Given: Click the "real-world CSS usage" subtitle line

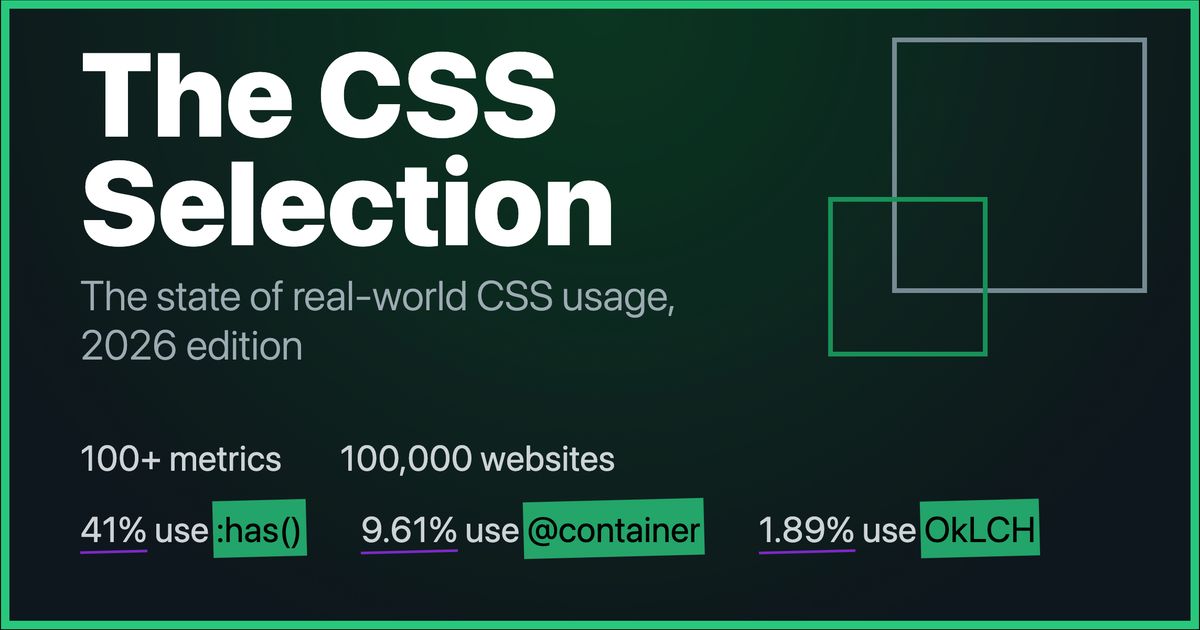Looking at the screenshot, I should click(x=380, y=297).
